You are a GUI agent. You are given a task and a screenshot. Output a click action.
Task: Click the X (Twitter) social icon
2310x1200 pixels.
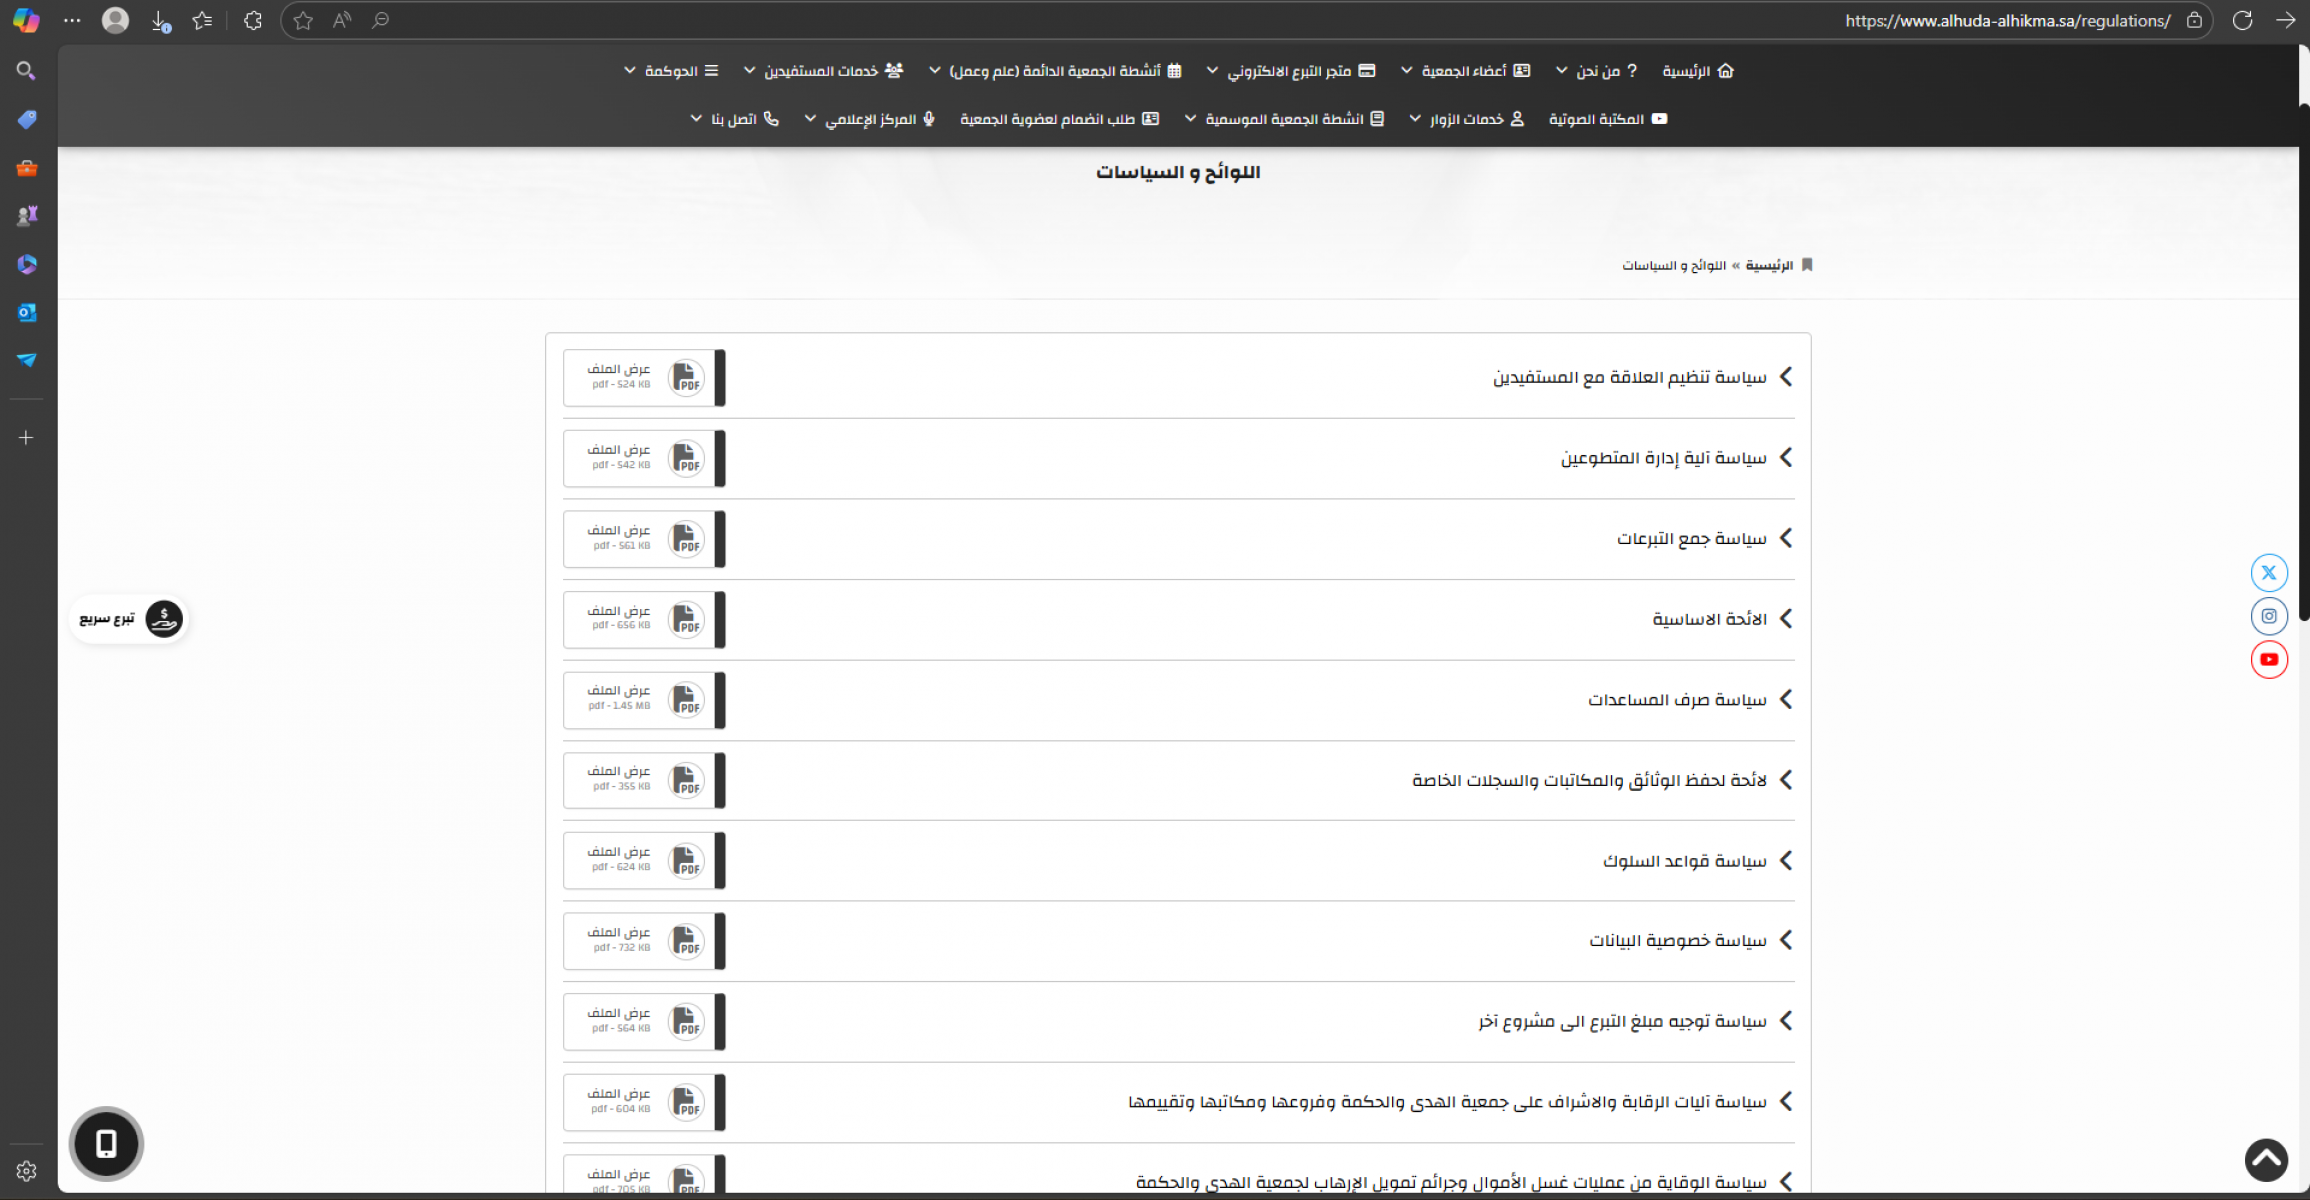click(x=2268, y=573)
